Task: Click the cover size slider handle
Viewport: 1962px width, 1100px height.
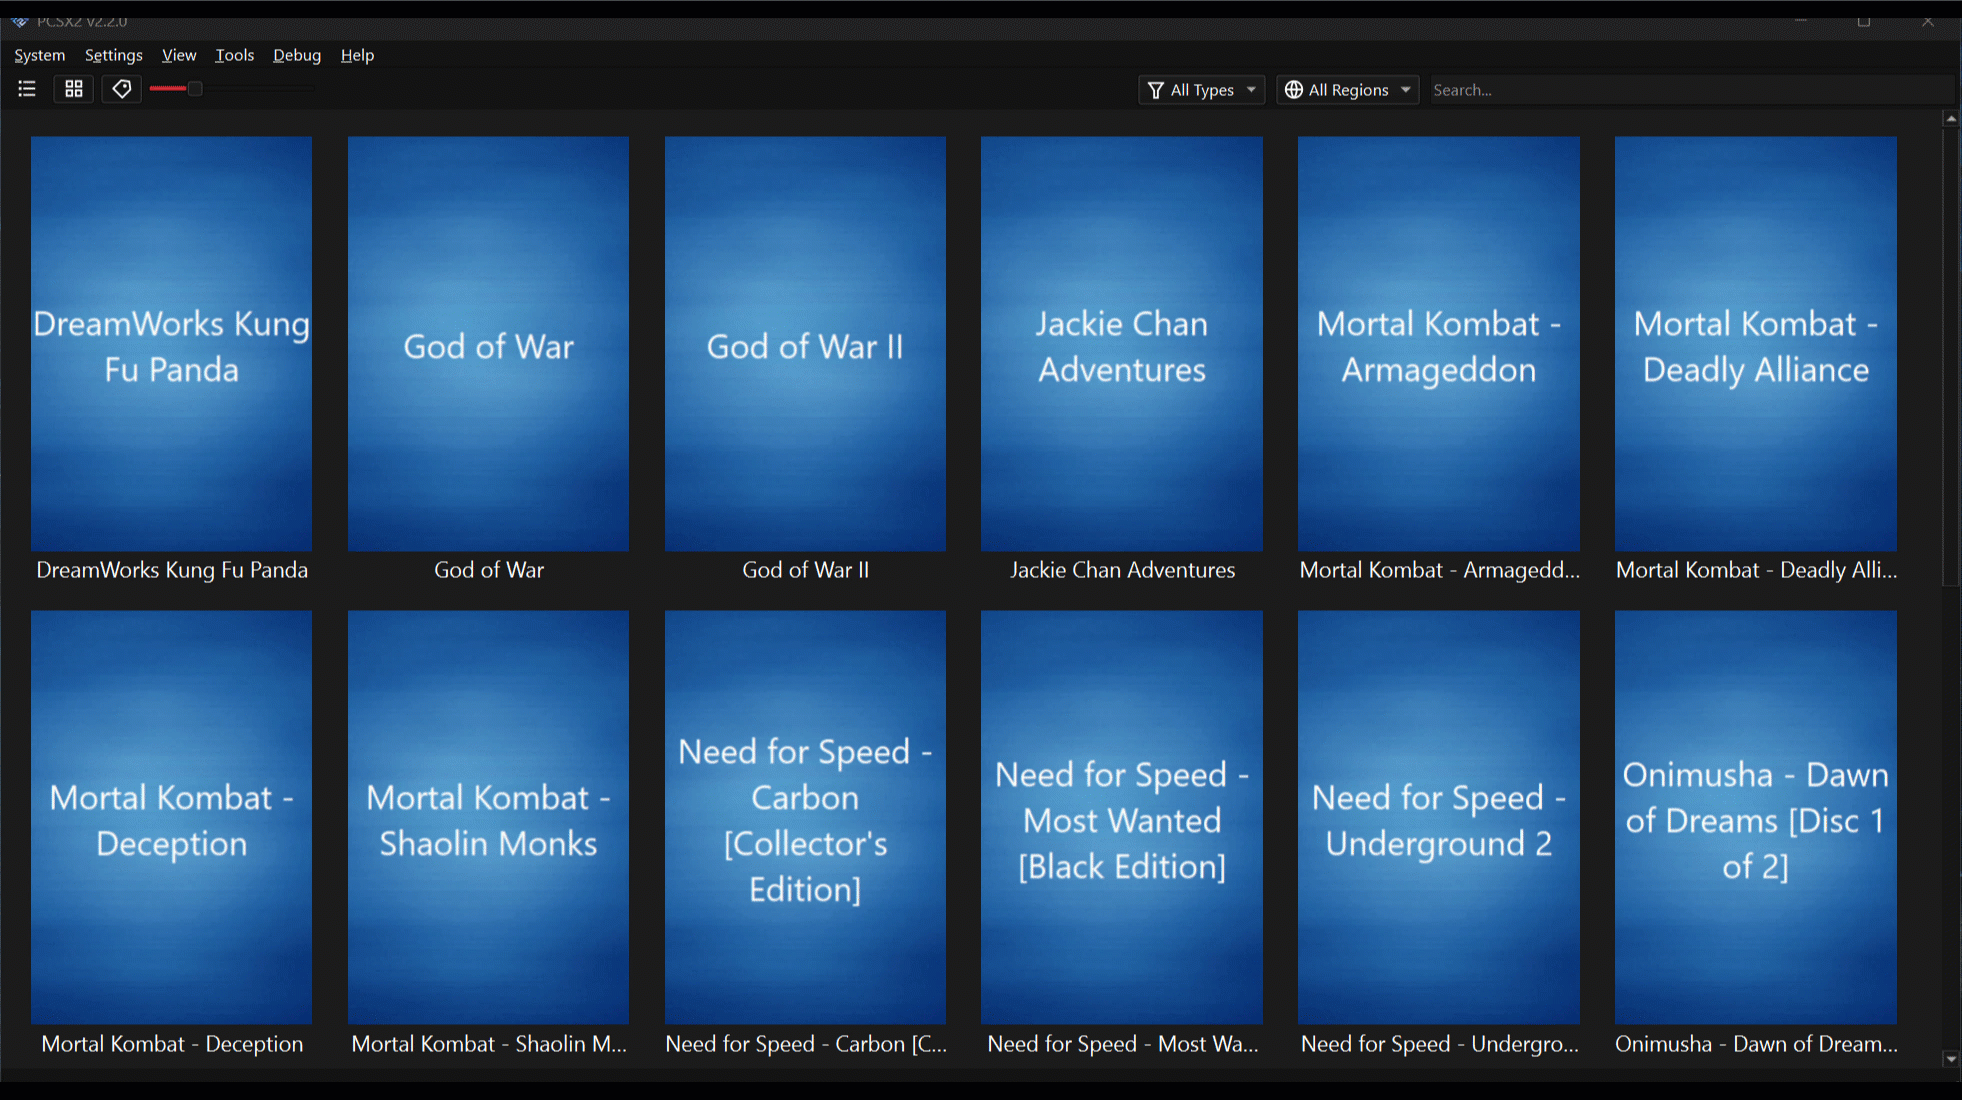Action: point(195,89)
